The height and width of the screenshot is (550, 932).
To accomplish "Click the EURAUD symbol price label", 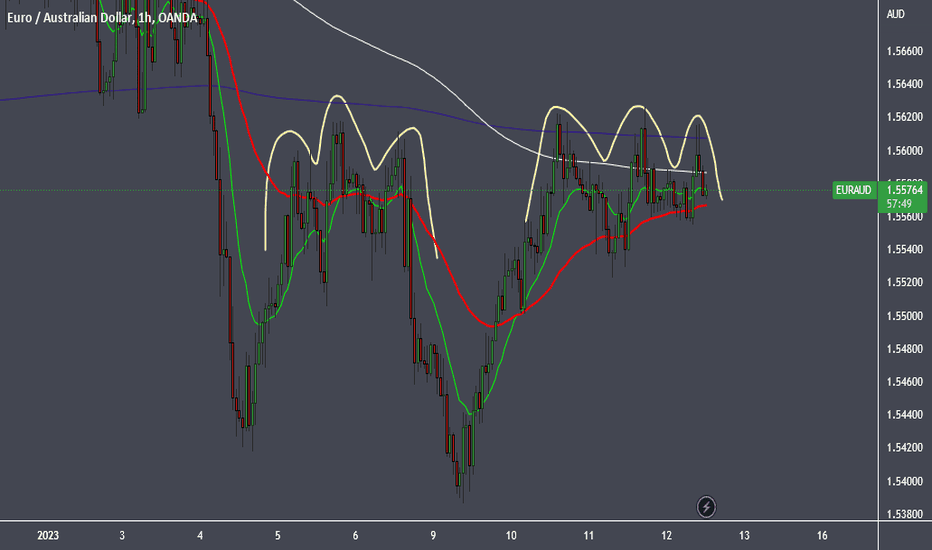I will pos(854,190).
